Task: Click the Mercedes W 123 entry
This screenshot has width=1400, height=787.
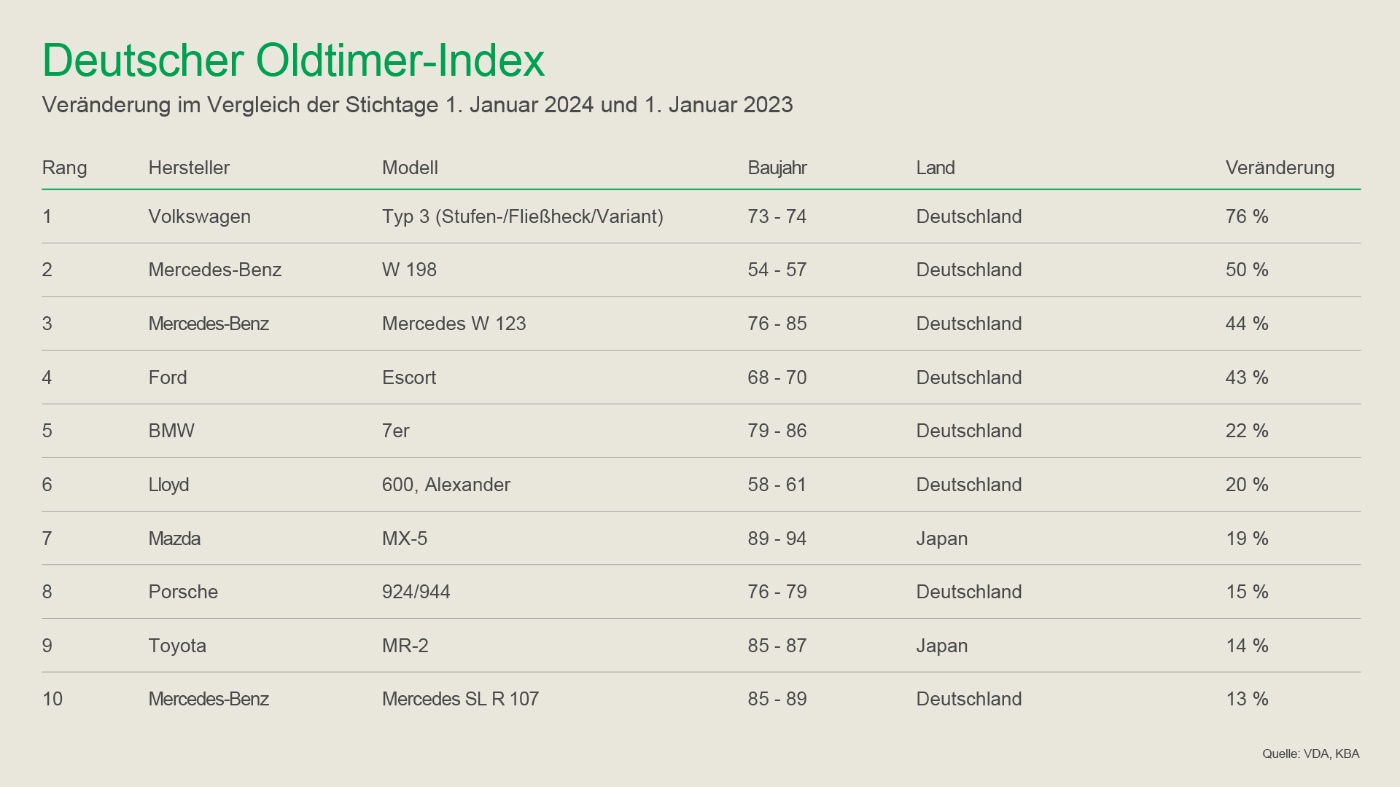Action: (x=454, y=324)
